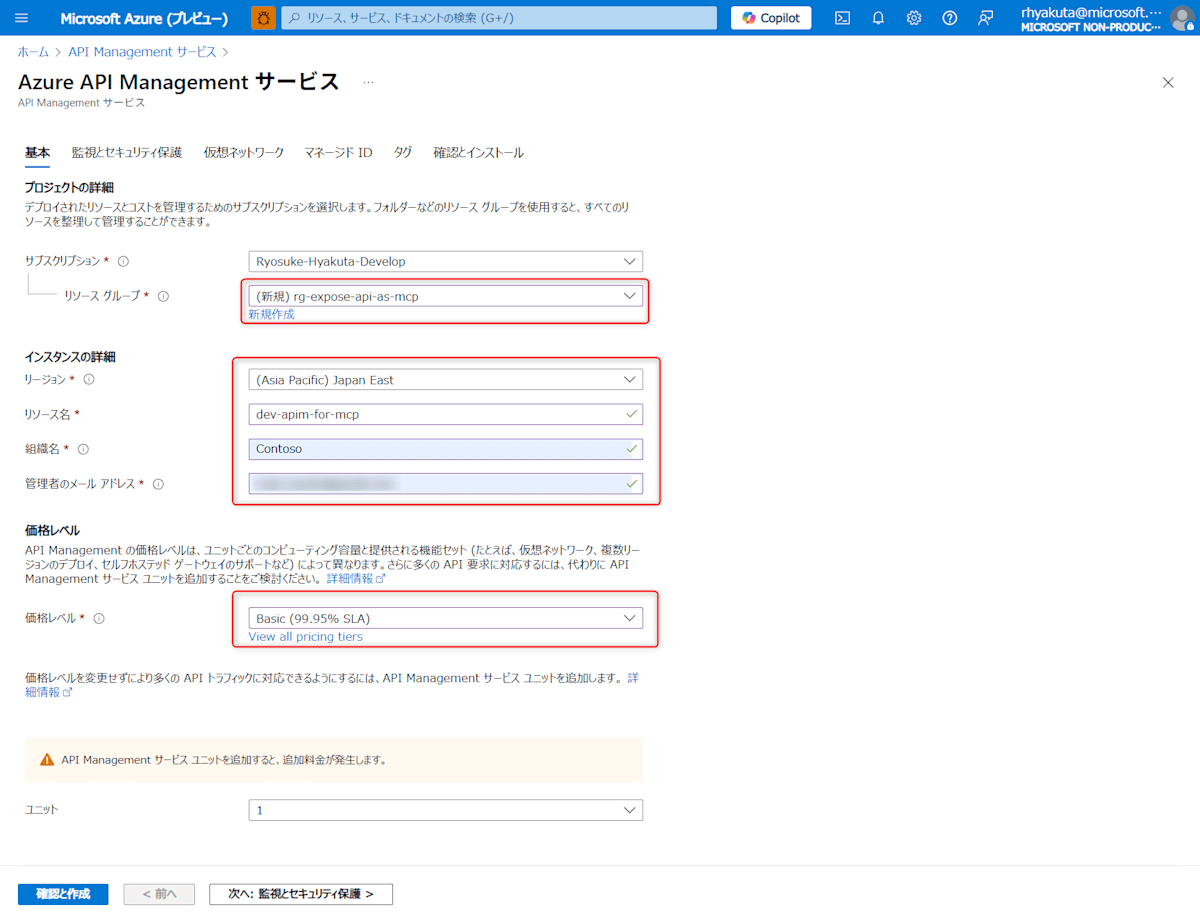
Task: Click the 管理者のメール アドレス field
Action: click(446, 484)
